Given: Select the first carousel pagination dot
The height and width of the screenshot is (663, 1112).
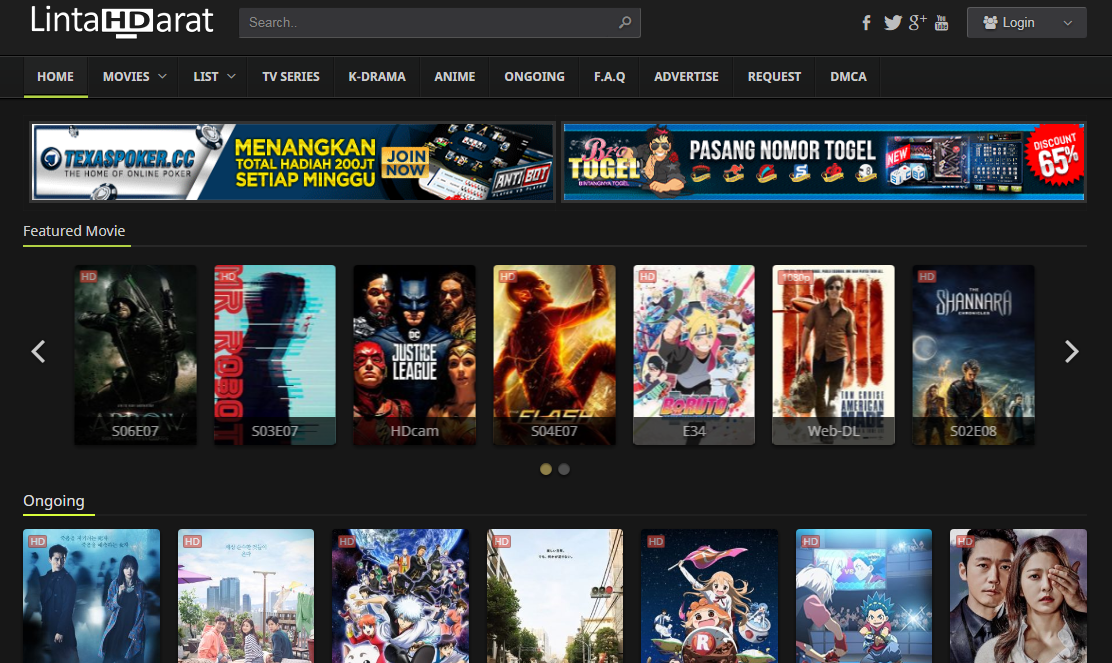Looking at the screenshot, I should [x=545, y=468].
